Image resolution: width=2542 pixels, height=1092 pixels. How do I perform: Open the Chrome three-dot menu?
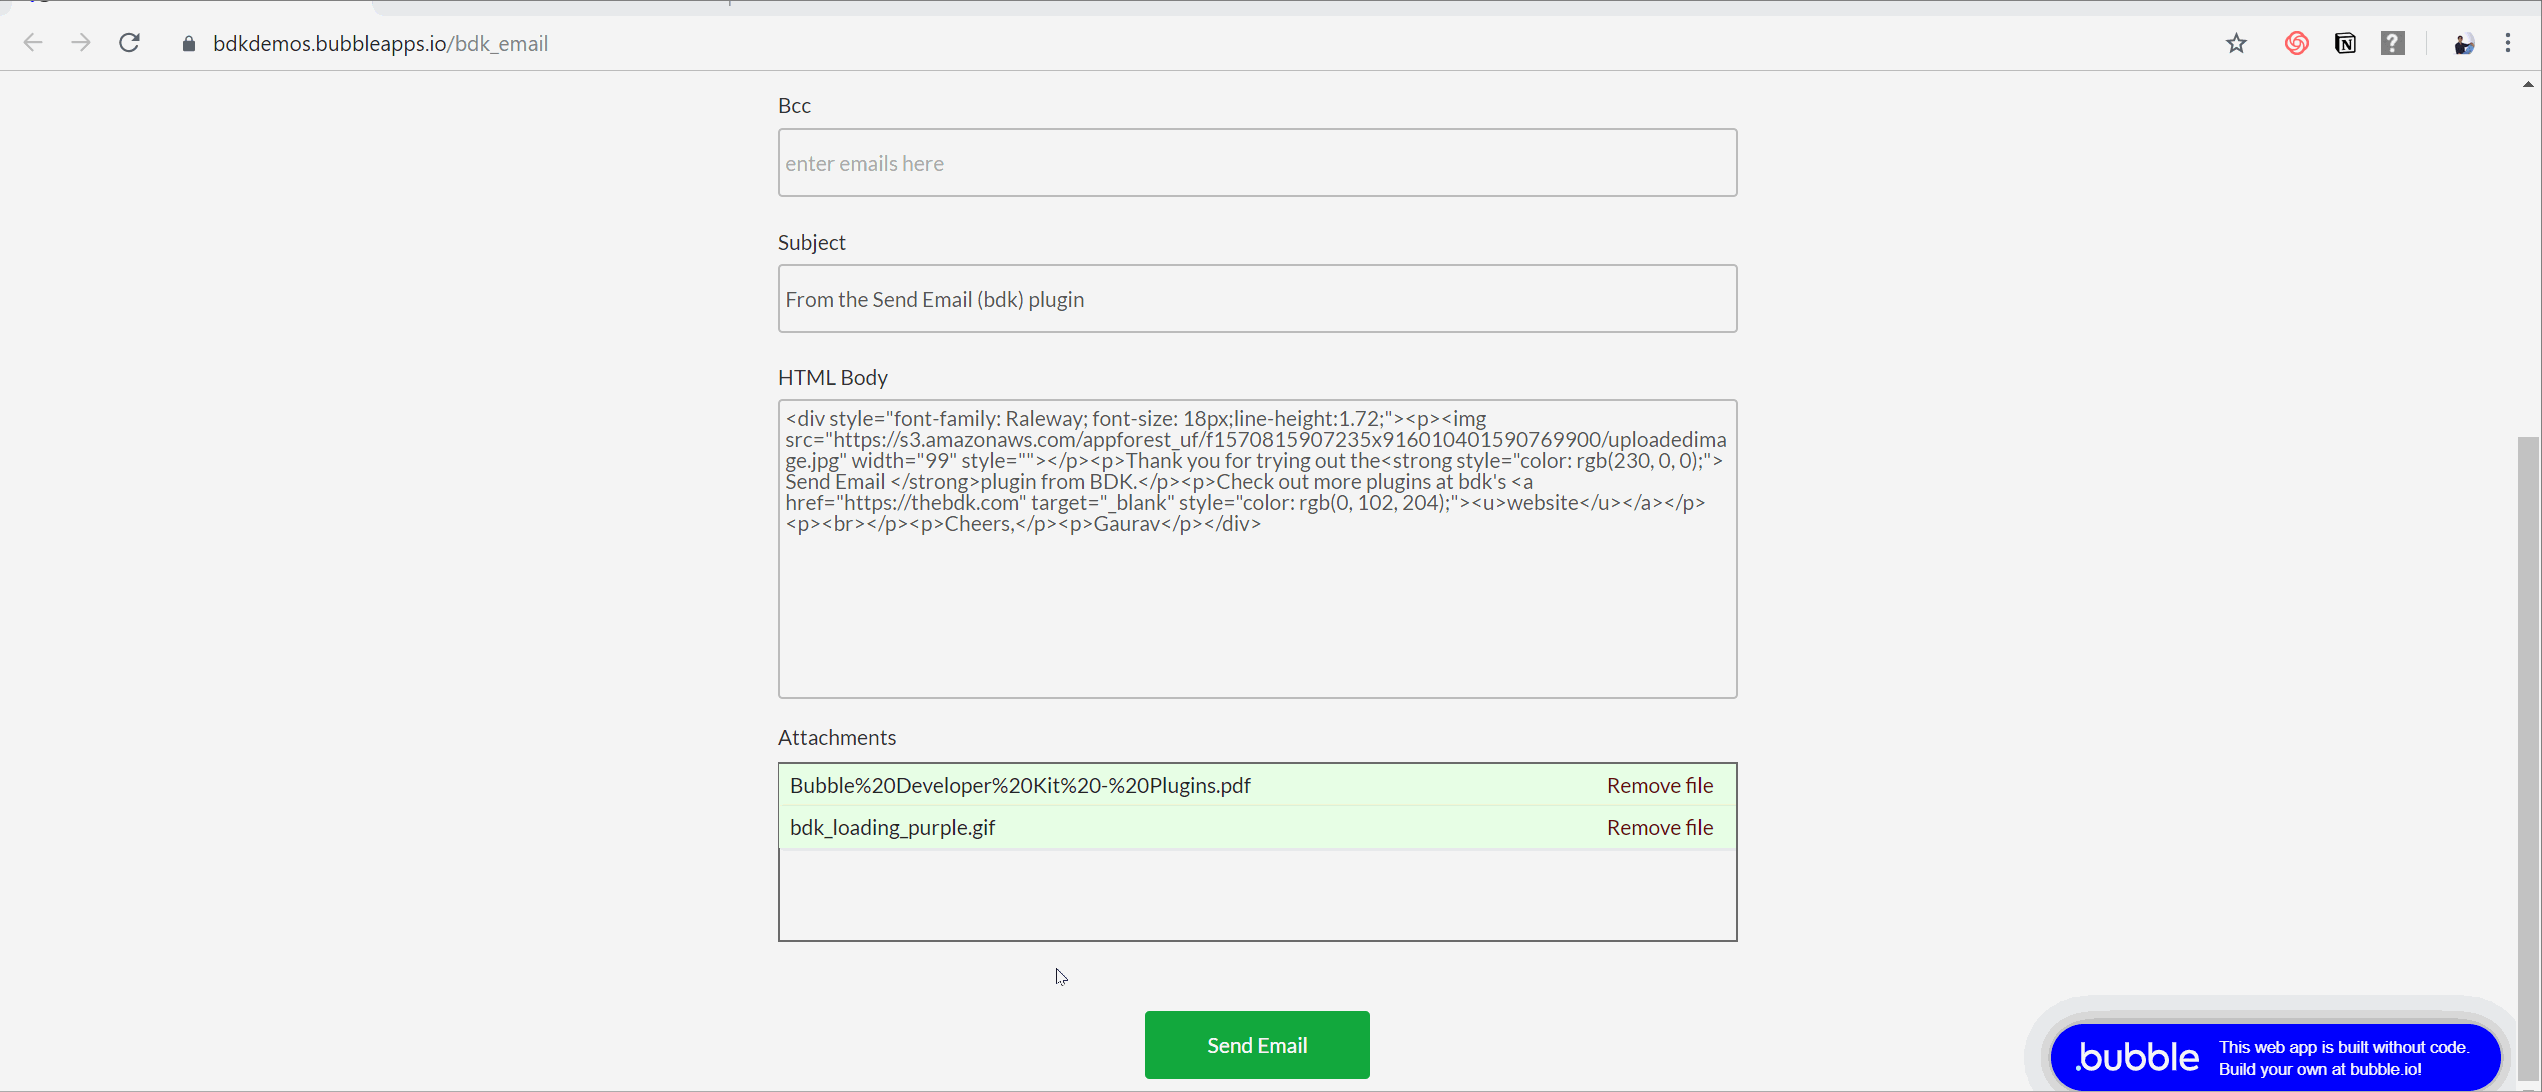click(2508, 43)
